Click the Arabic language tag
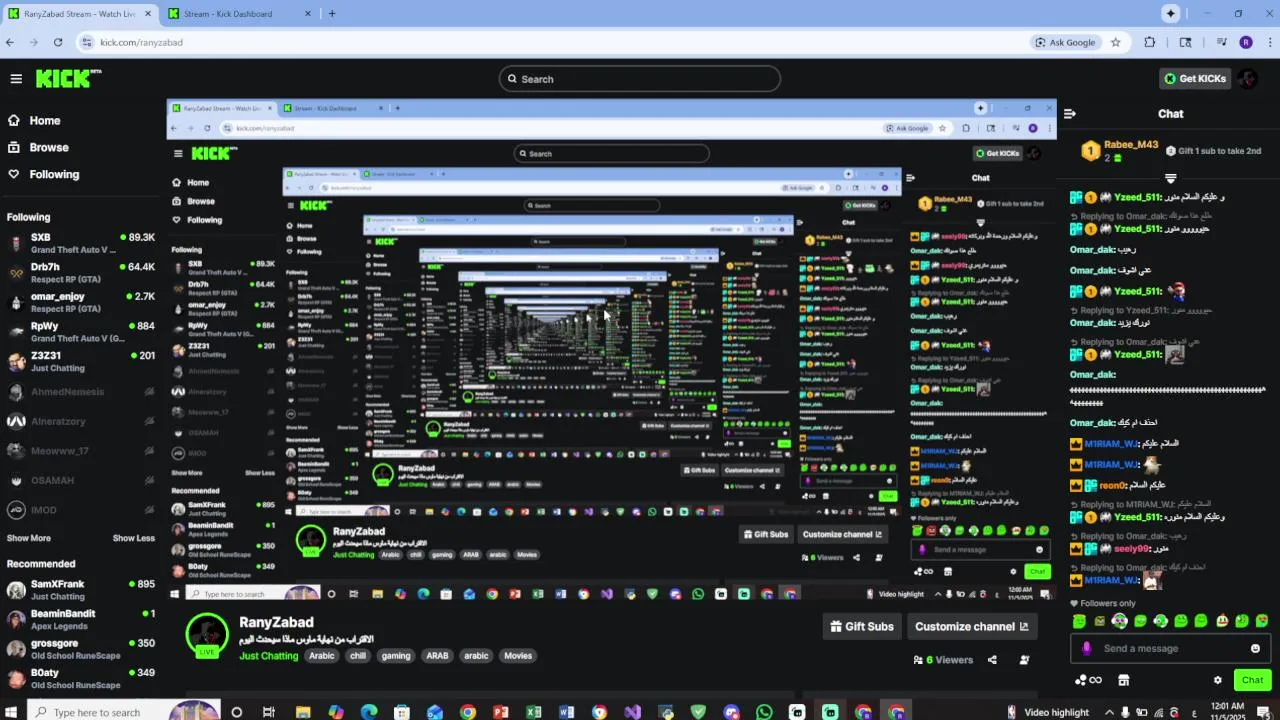 (x=322, y=656)
